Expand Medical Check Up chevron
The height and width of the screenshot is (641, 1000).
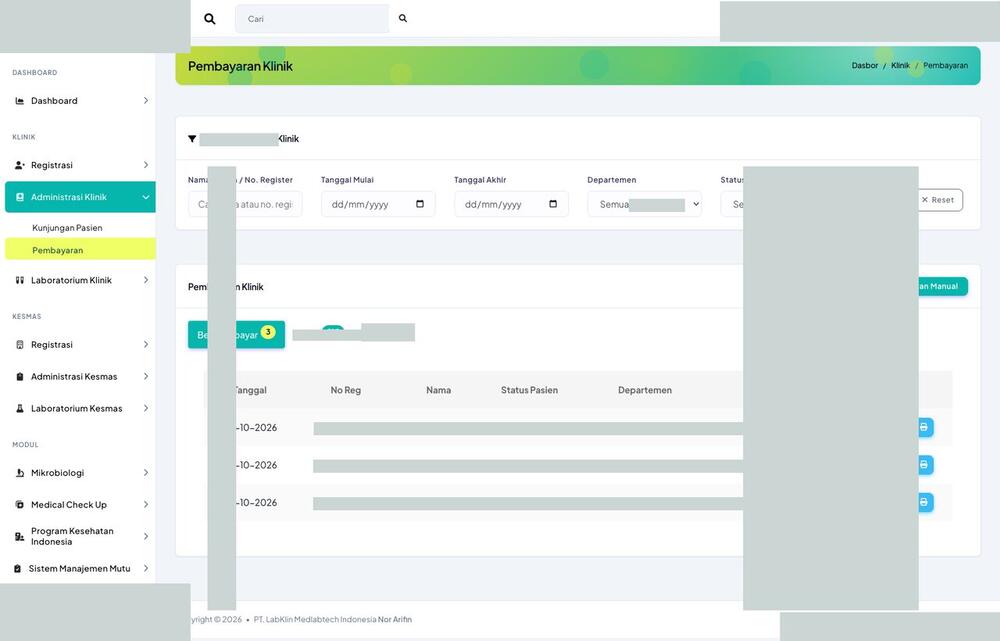(145, 505)
